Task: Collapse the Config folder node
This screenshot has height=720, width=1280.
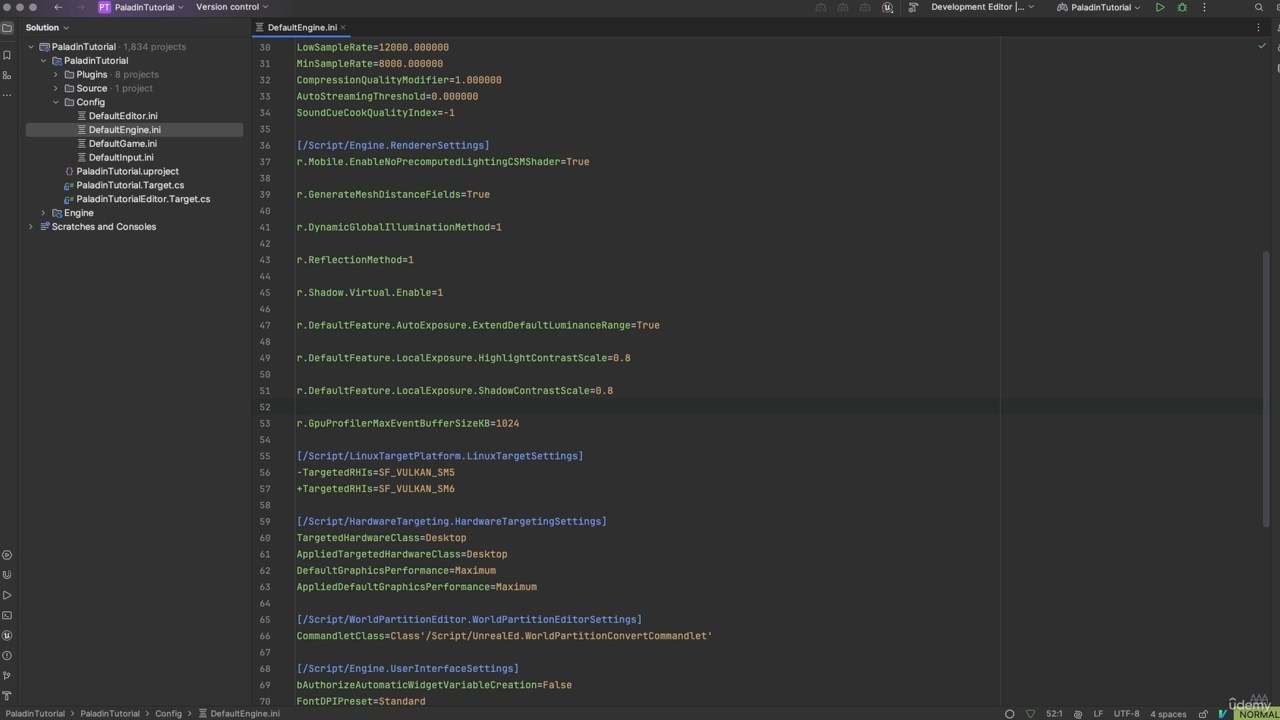Action: pyautogui.click(x=56, y=102)
